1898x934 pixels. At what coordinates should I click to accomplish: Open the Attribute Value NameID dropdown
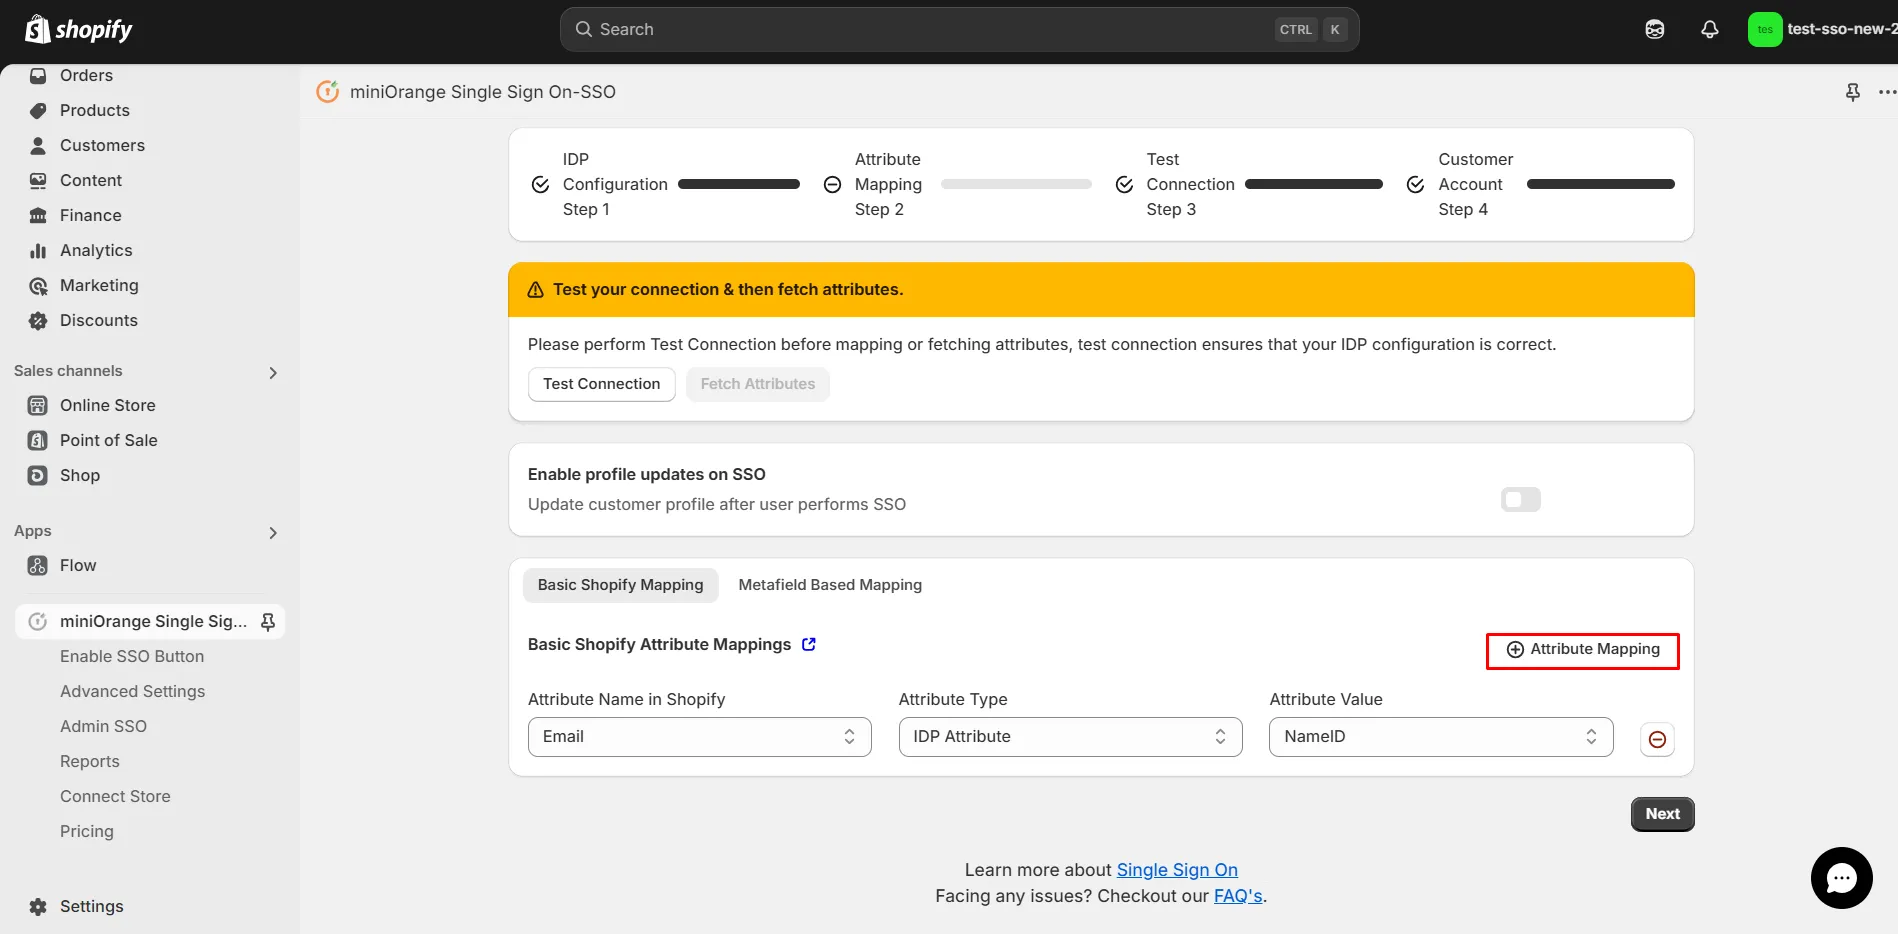[x=1441, y=737]
